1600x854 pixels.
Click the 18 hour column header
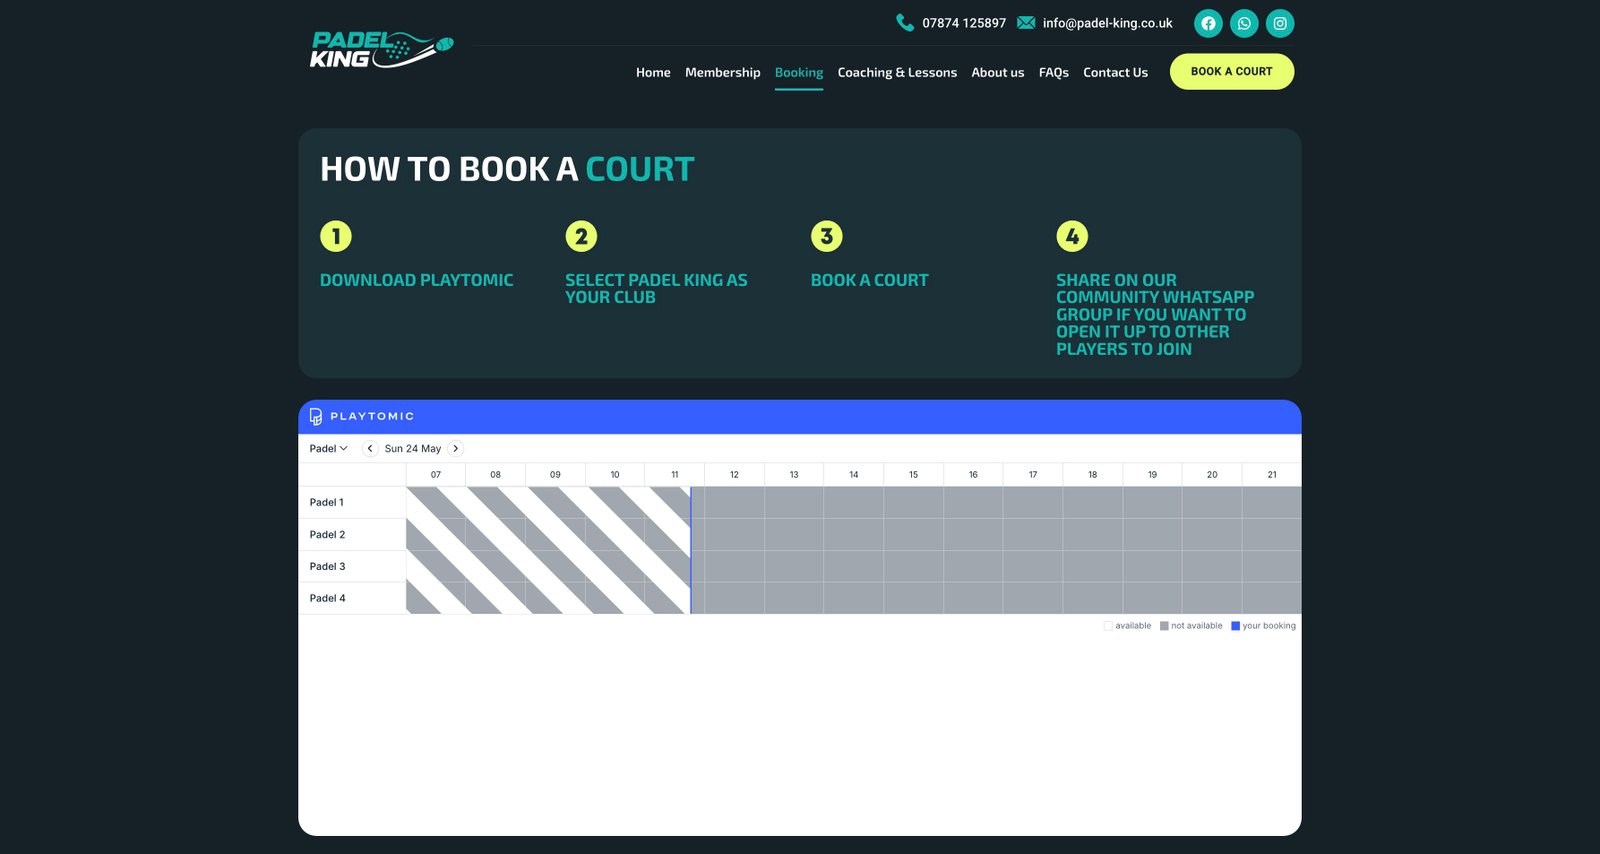tap(1093, 475)
